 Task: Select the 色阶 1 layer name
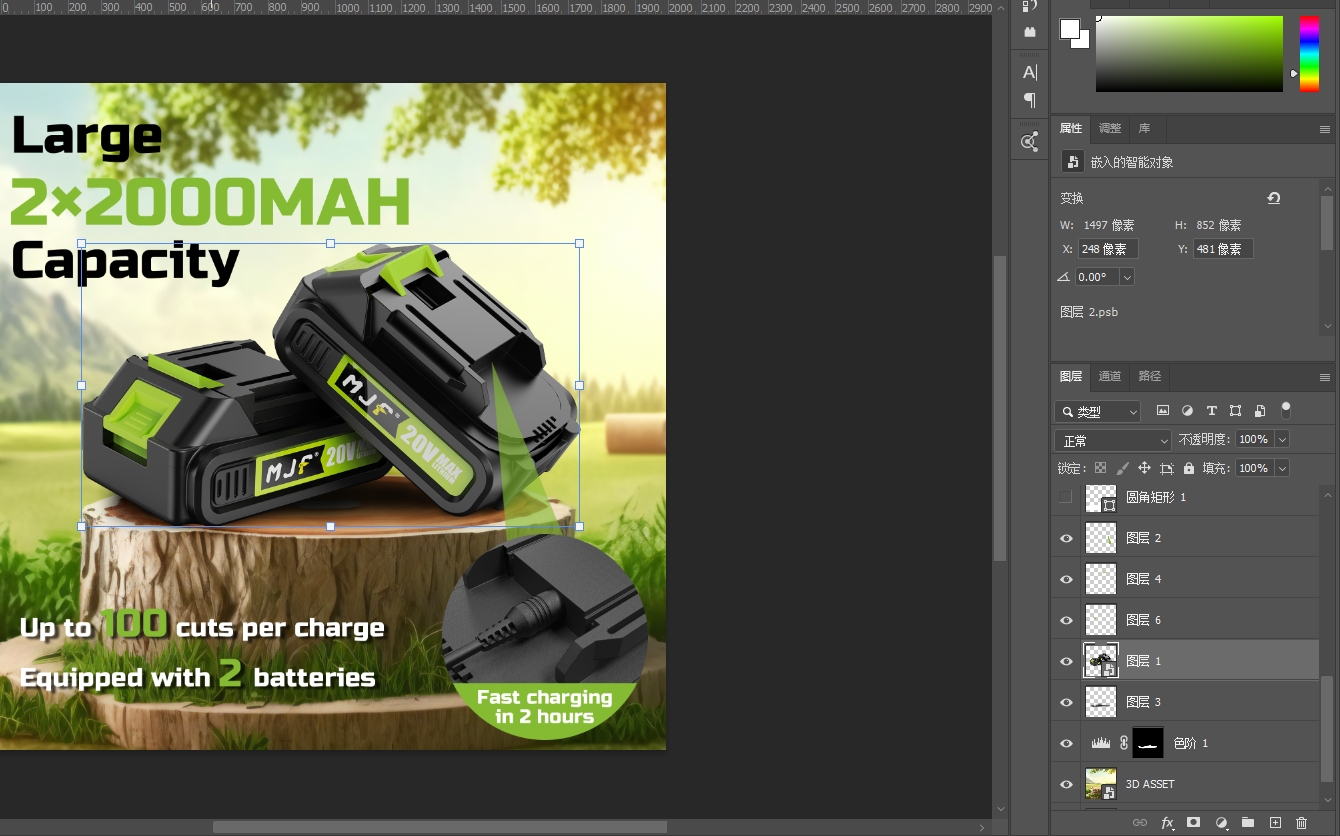click(1190, 743)
